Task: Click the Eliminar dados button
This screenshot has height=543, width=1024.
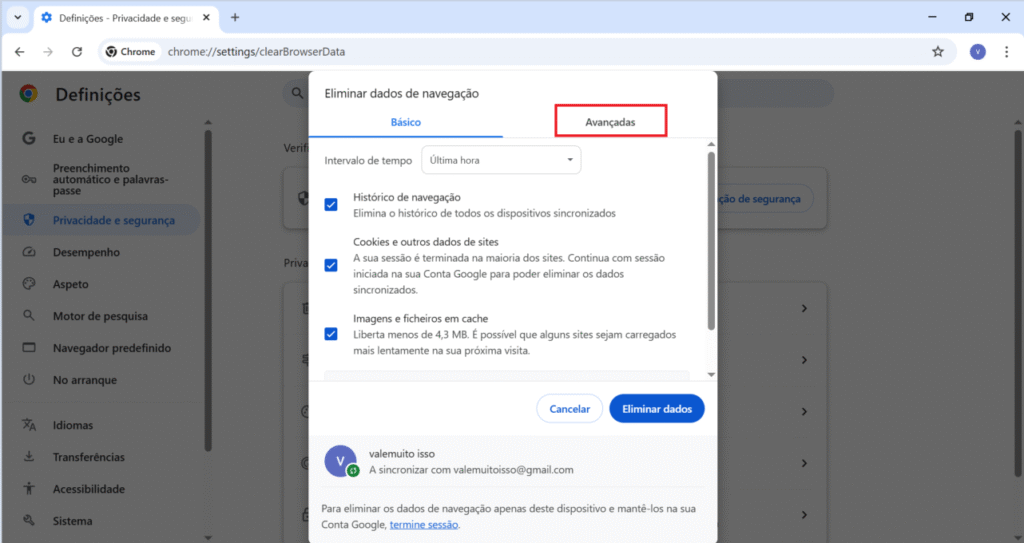Action: (x=657, y=408)
